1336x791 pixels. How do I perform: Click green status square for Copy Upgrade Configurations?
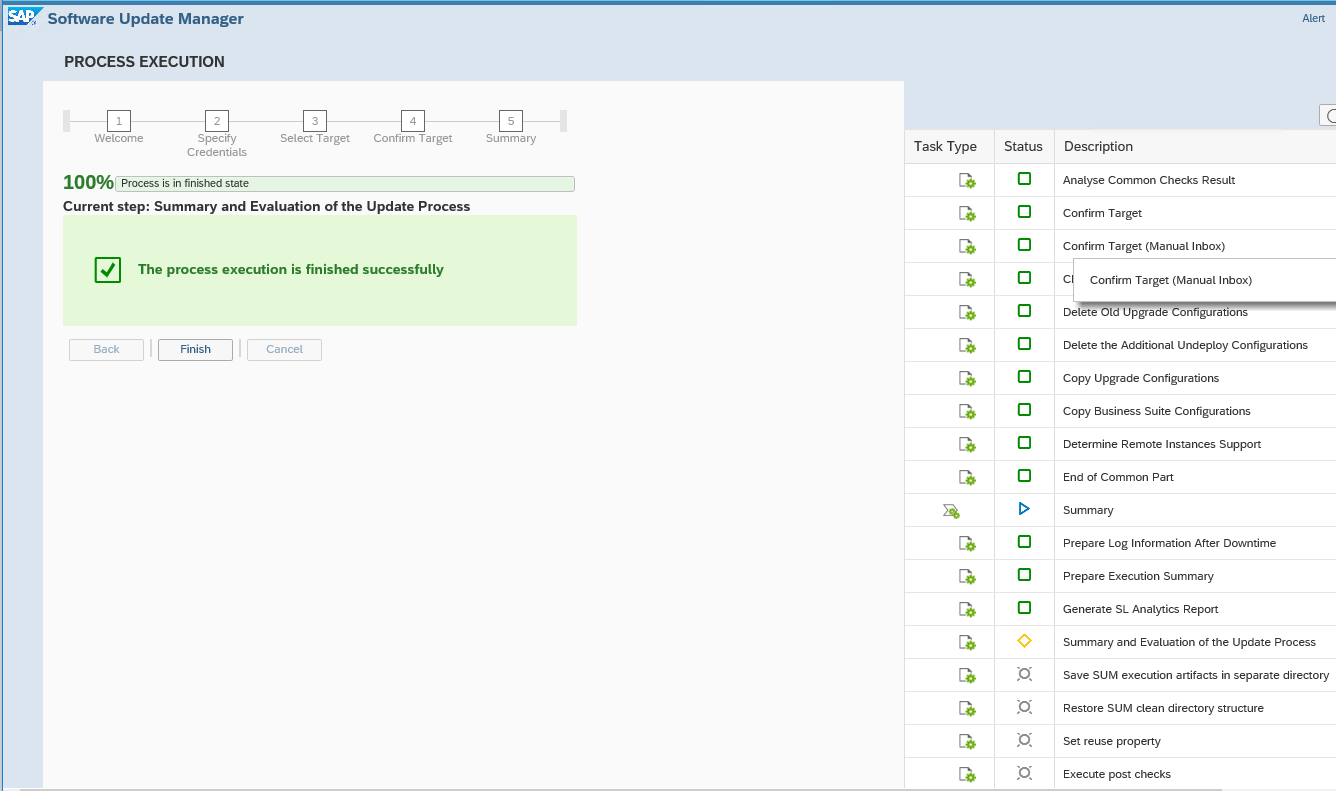pyautogui.click(x=1024, y=377)
